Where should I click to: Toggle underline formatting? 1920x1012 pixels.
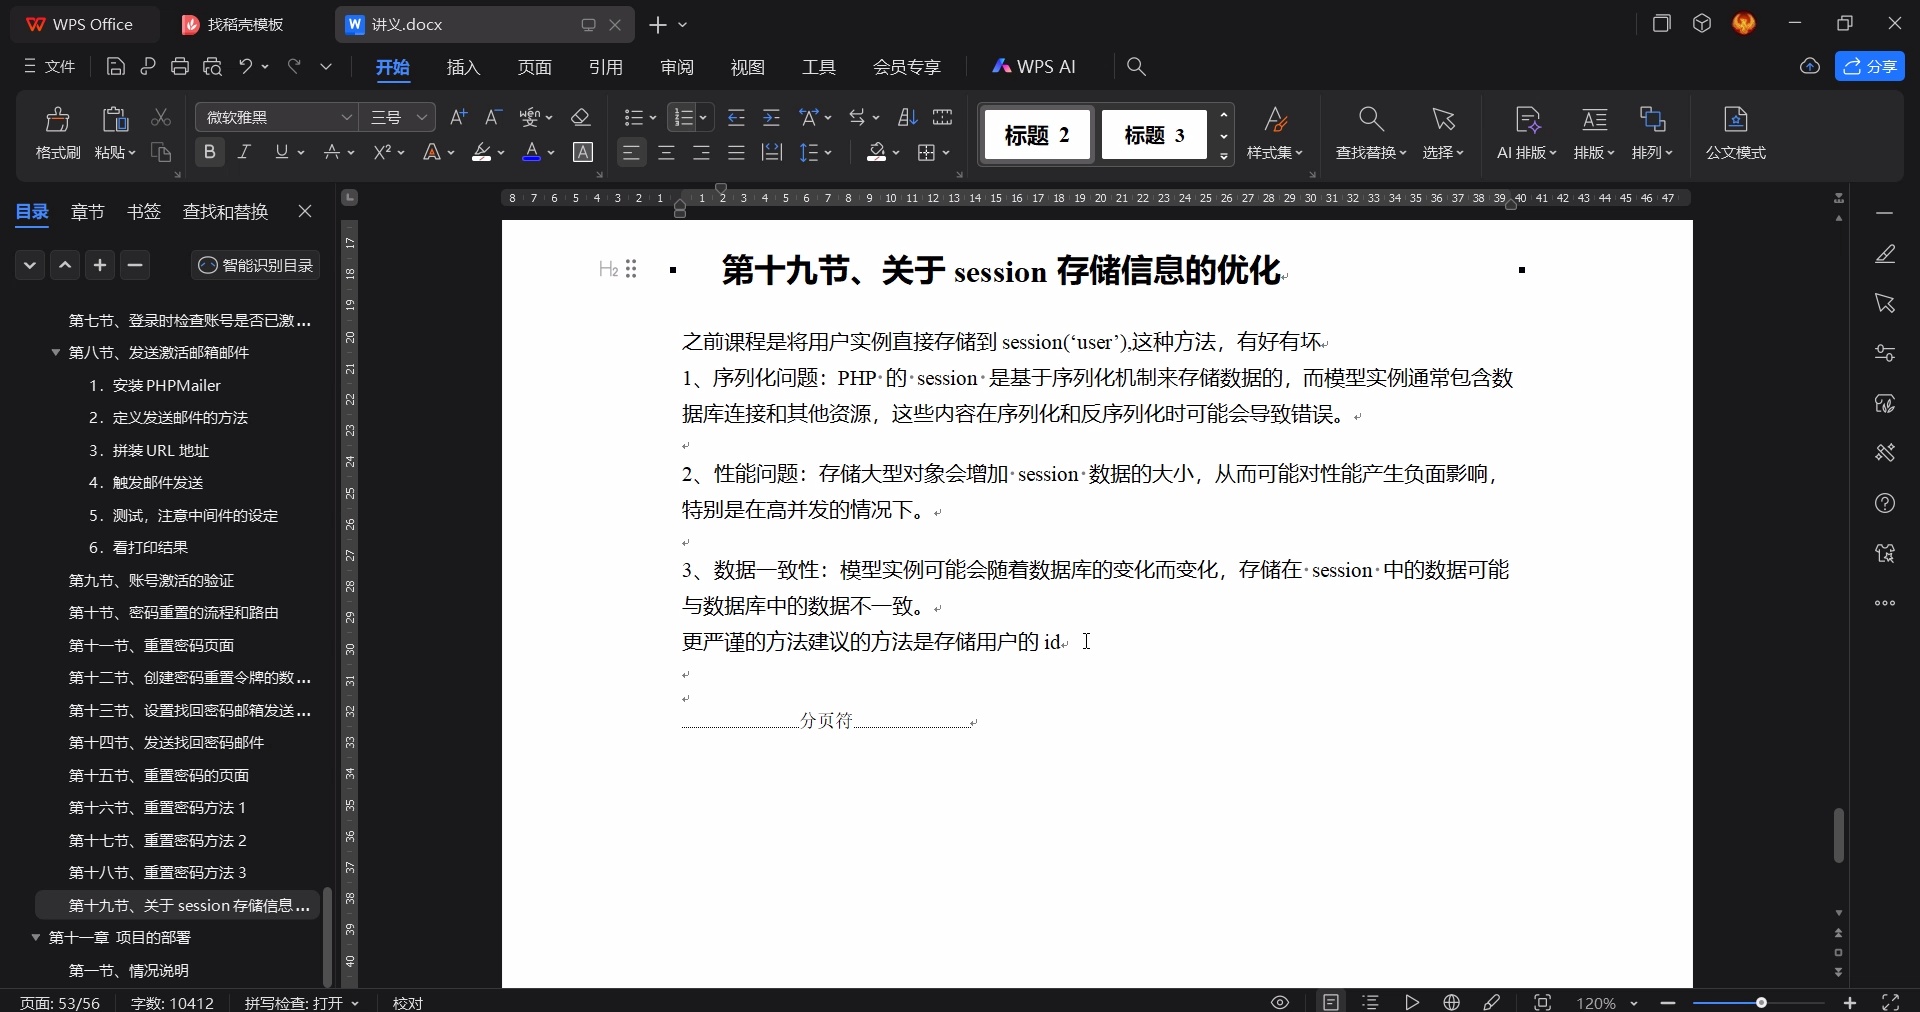coord(281,152)
